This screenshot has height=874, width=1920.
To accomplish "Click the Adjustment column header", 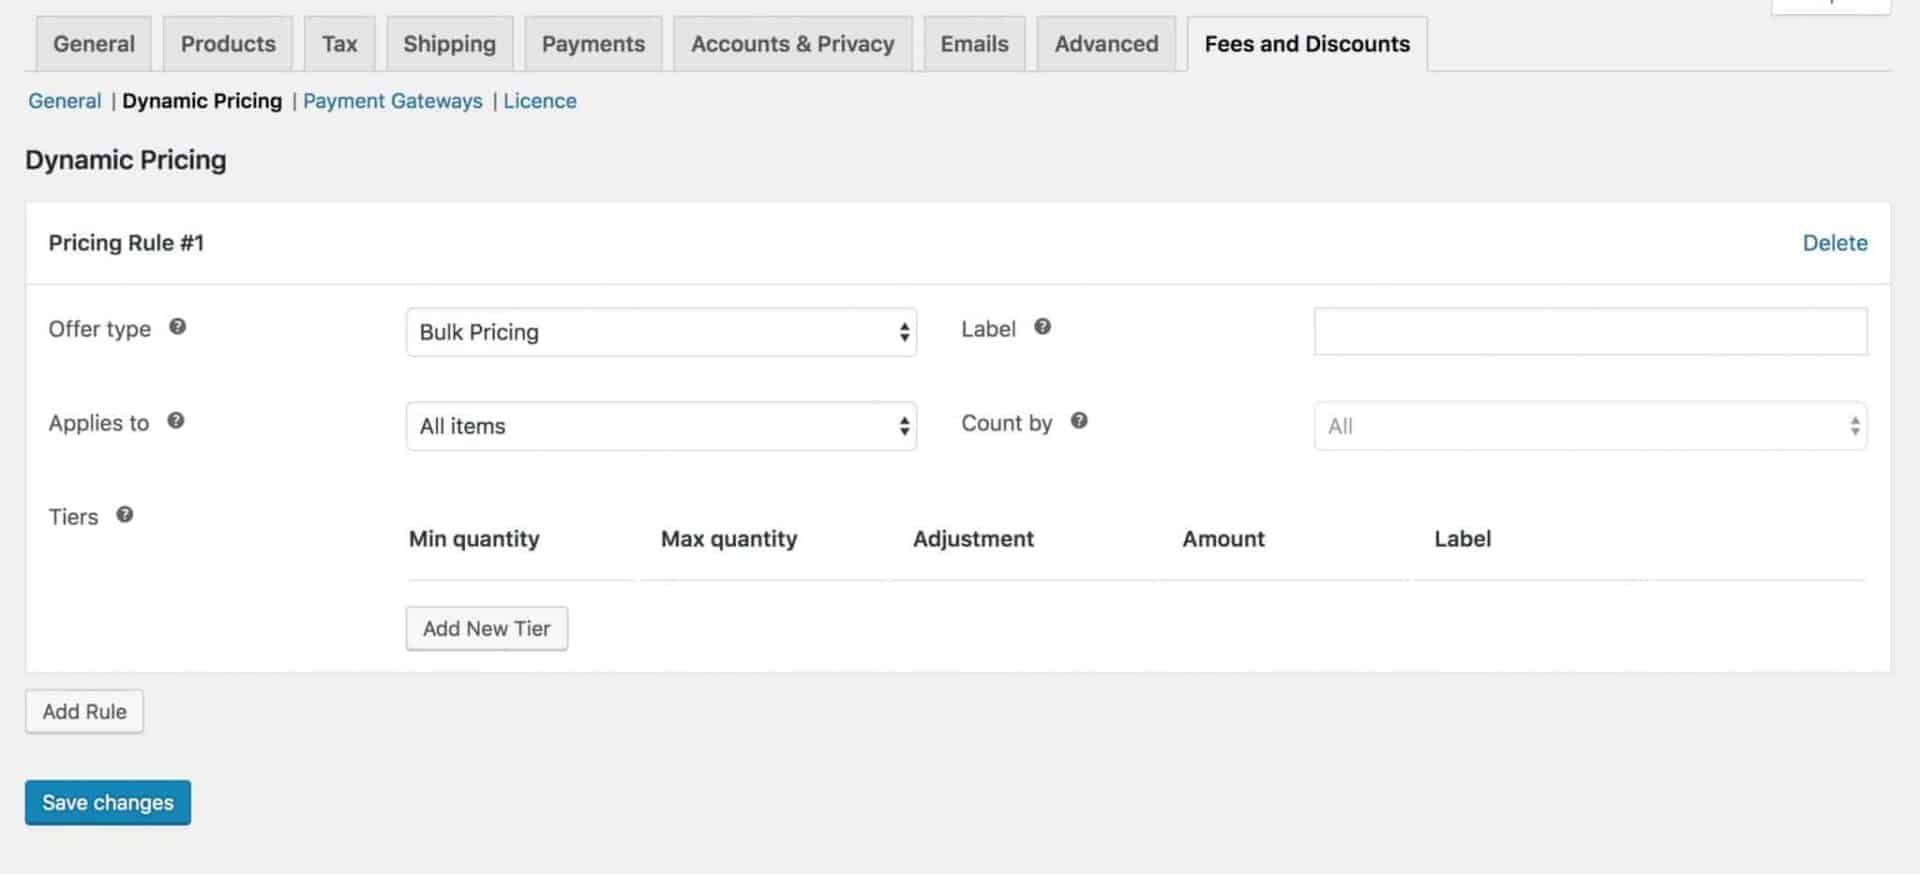I will point(973,539).
